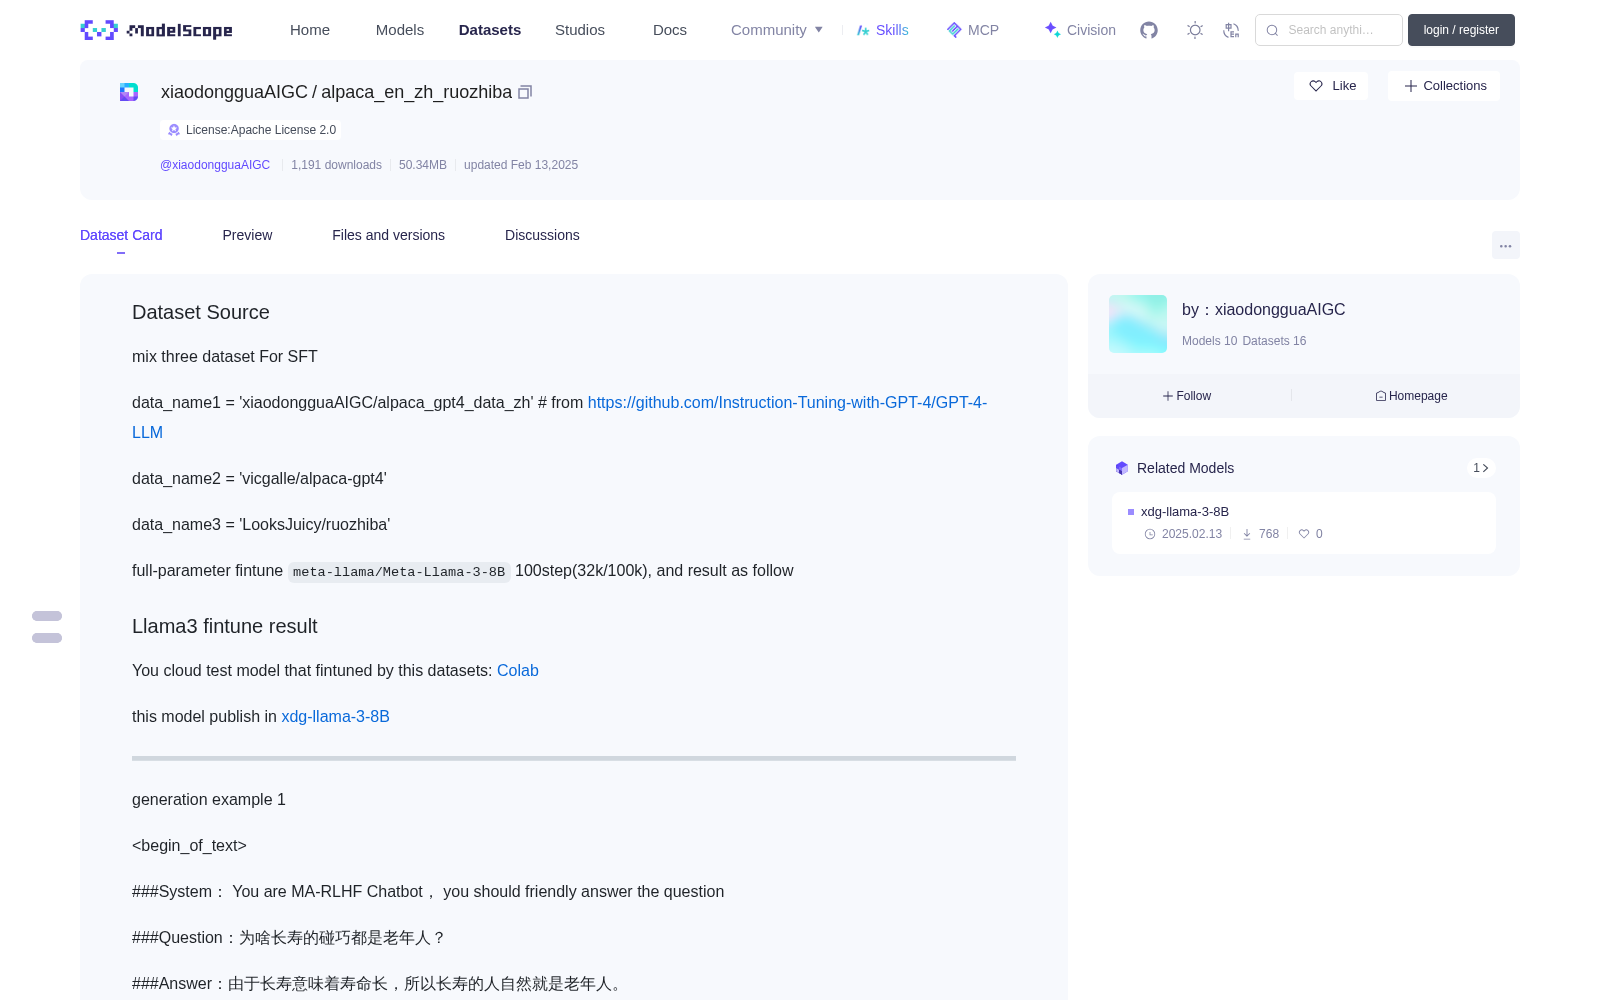Open the xdg-llama-3-8B related model card
This screenshot has width=1600, height=1000.
[1304, 523]
